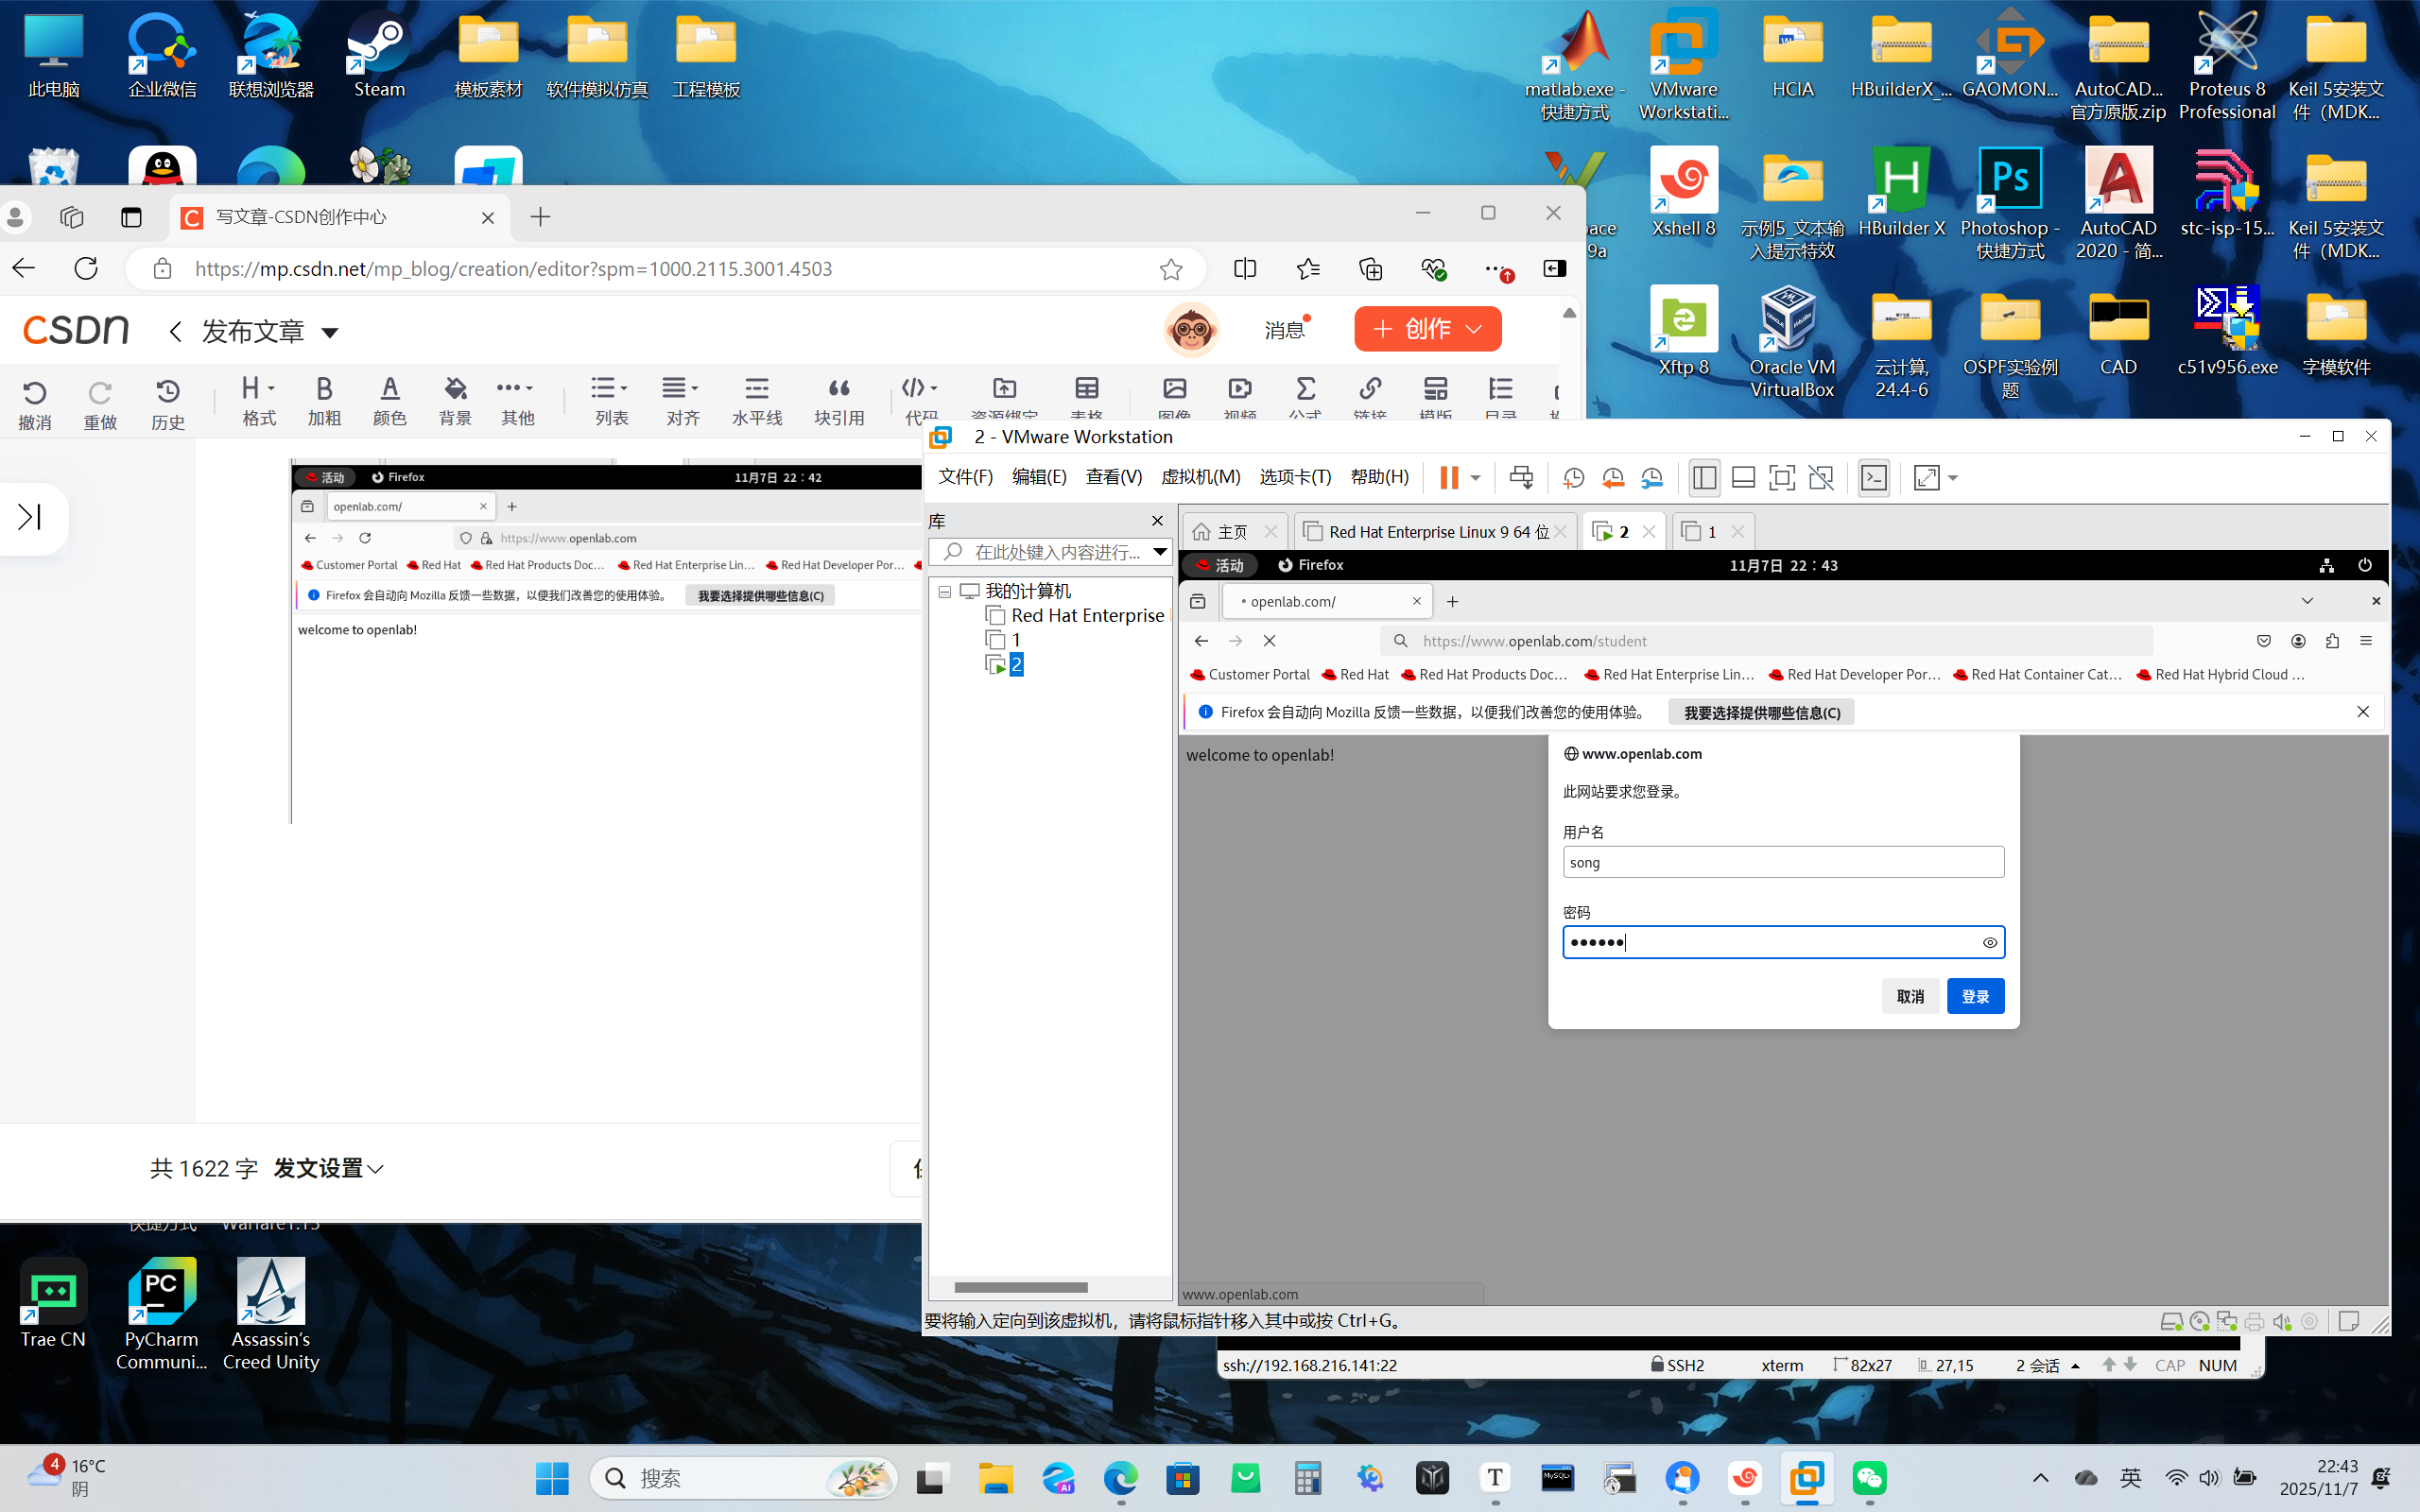The width and height of the screenshot is (2420, 1512).
Task: Click the 取消 button in the dialog
Action: (x=1909, y=996)
